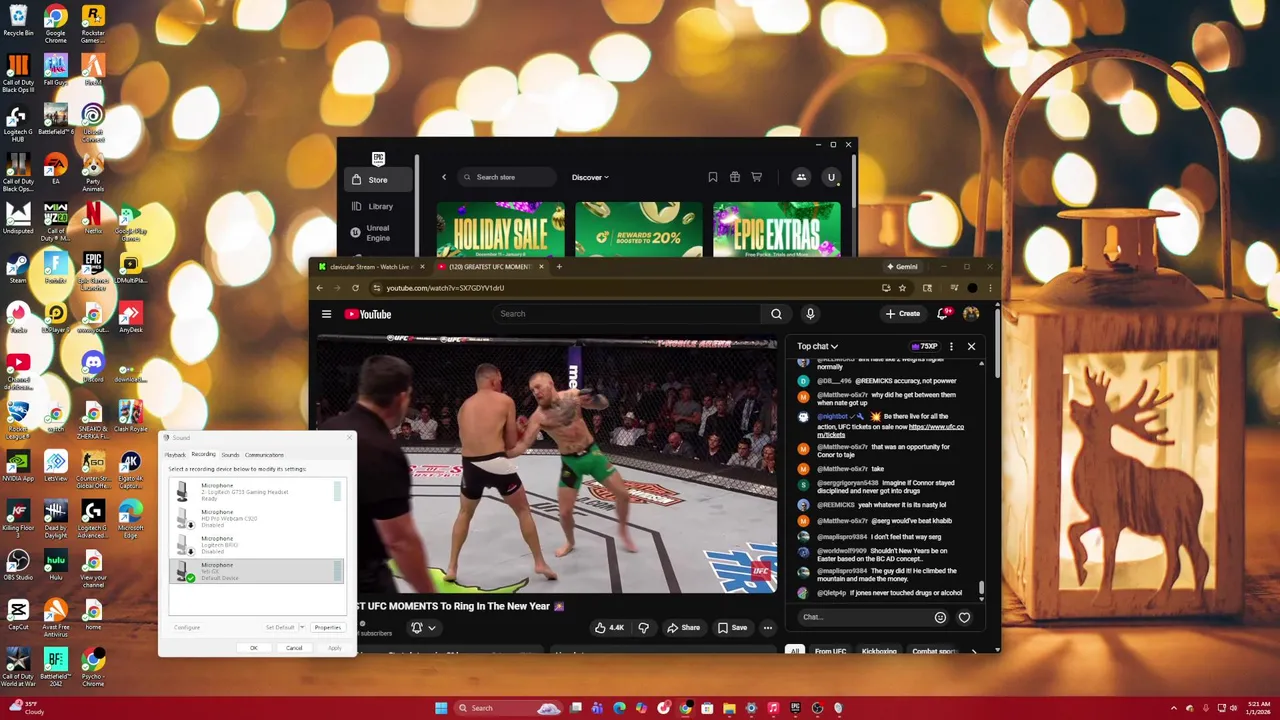Send a heart reaction in chat
Image resolution: width=1280 pixels, height=720 pixels.
click(964, 617)
